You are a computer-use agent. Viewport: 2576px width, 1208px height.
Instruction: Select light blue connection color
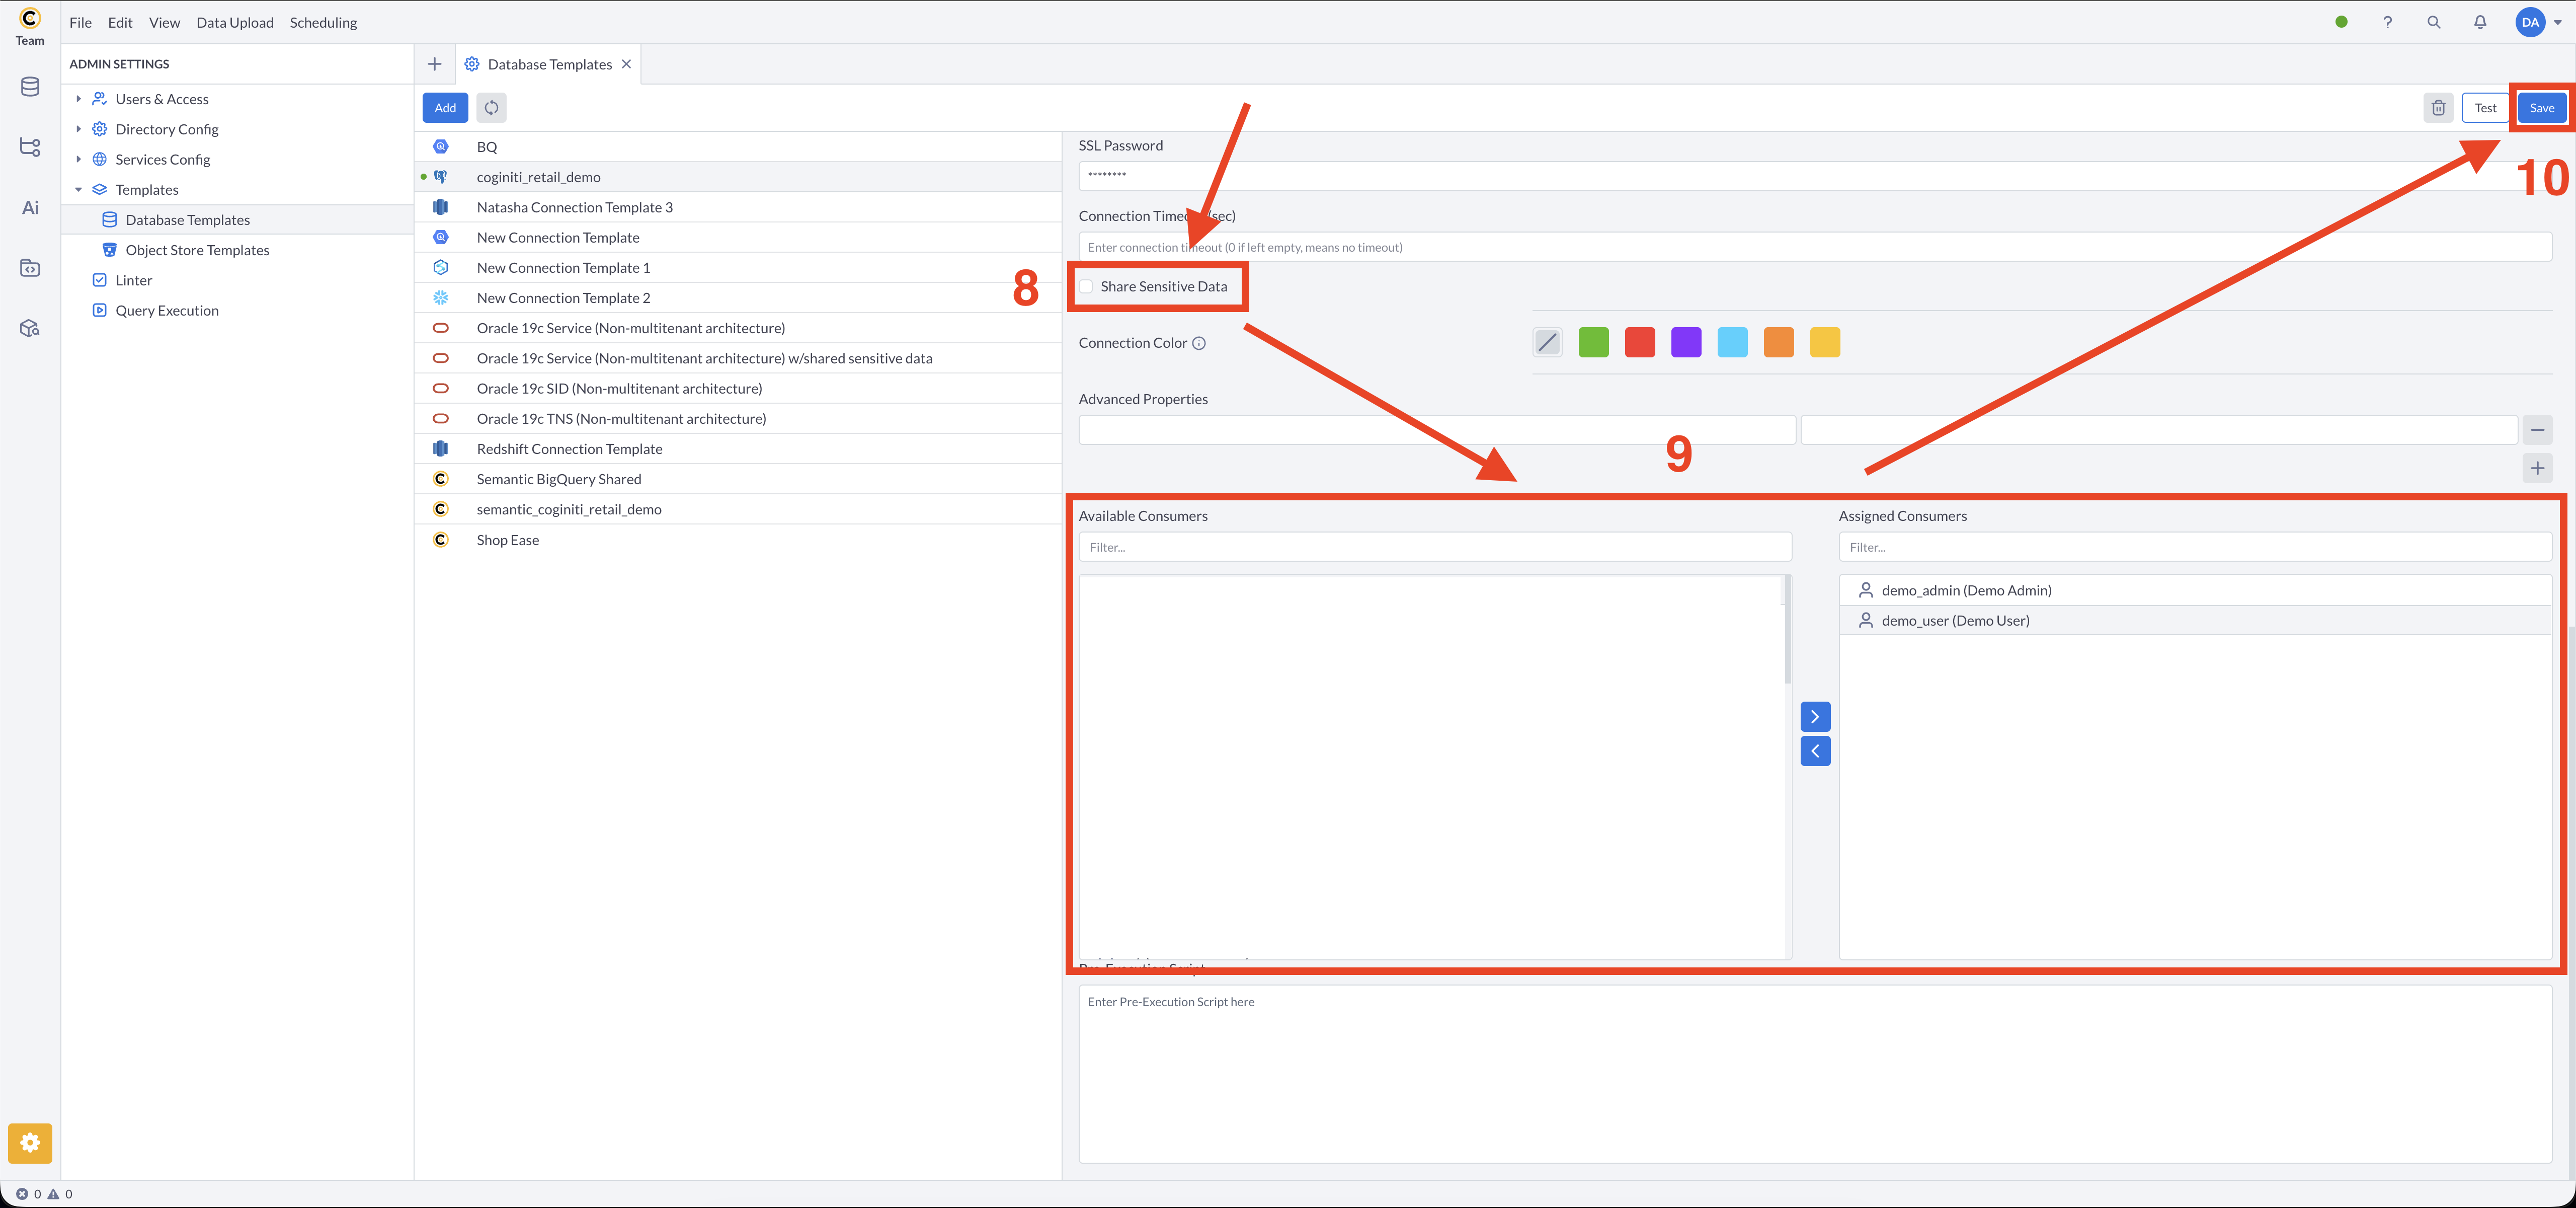point(1732,343)
